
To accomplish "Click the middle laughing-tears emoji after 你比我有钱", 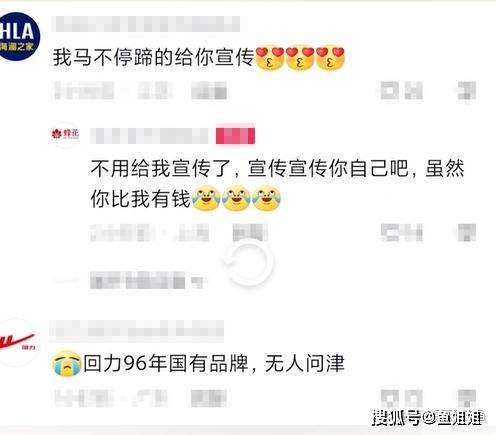I will 236,199.
